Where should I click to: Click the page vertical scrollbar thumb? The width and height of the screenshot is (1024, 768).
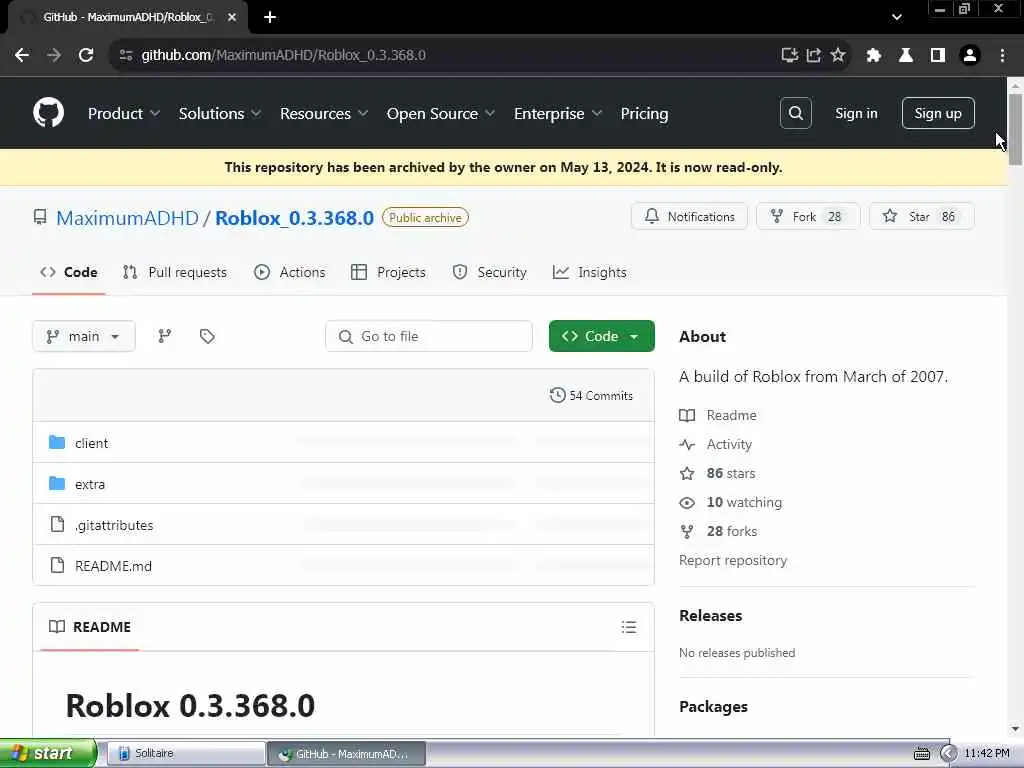[1015, 129]
